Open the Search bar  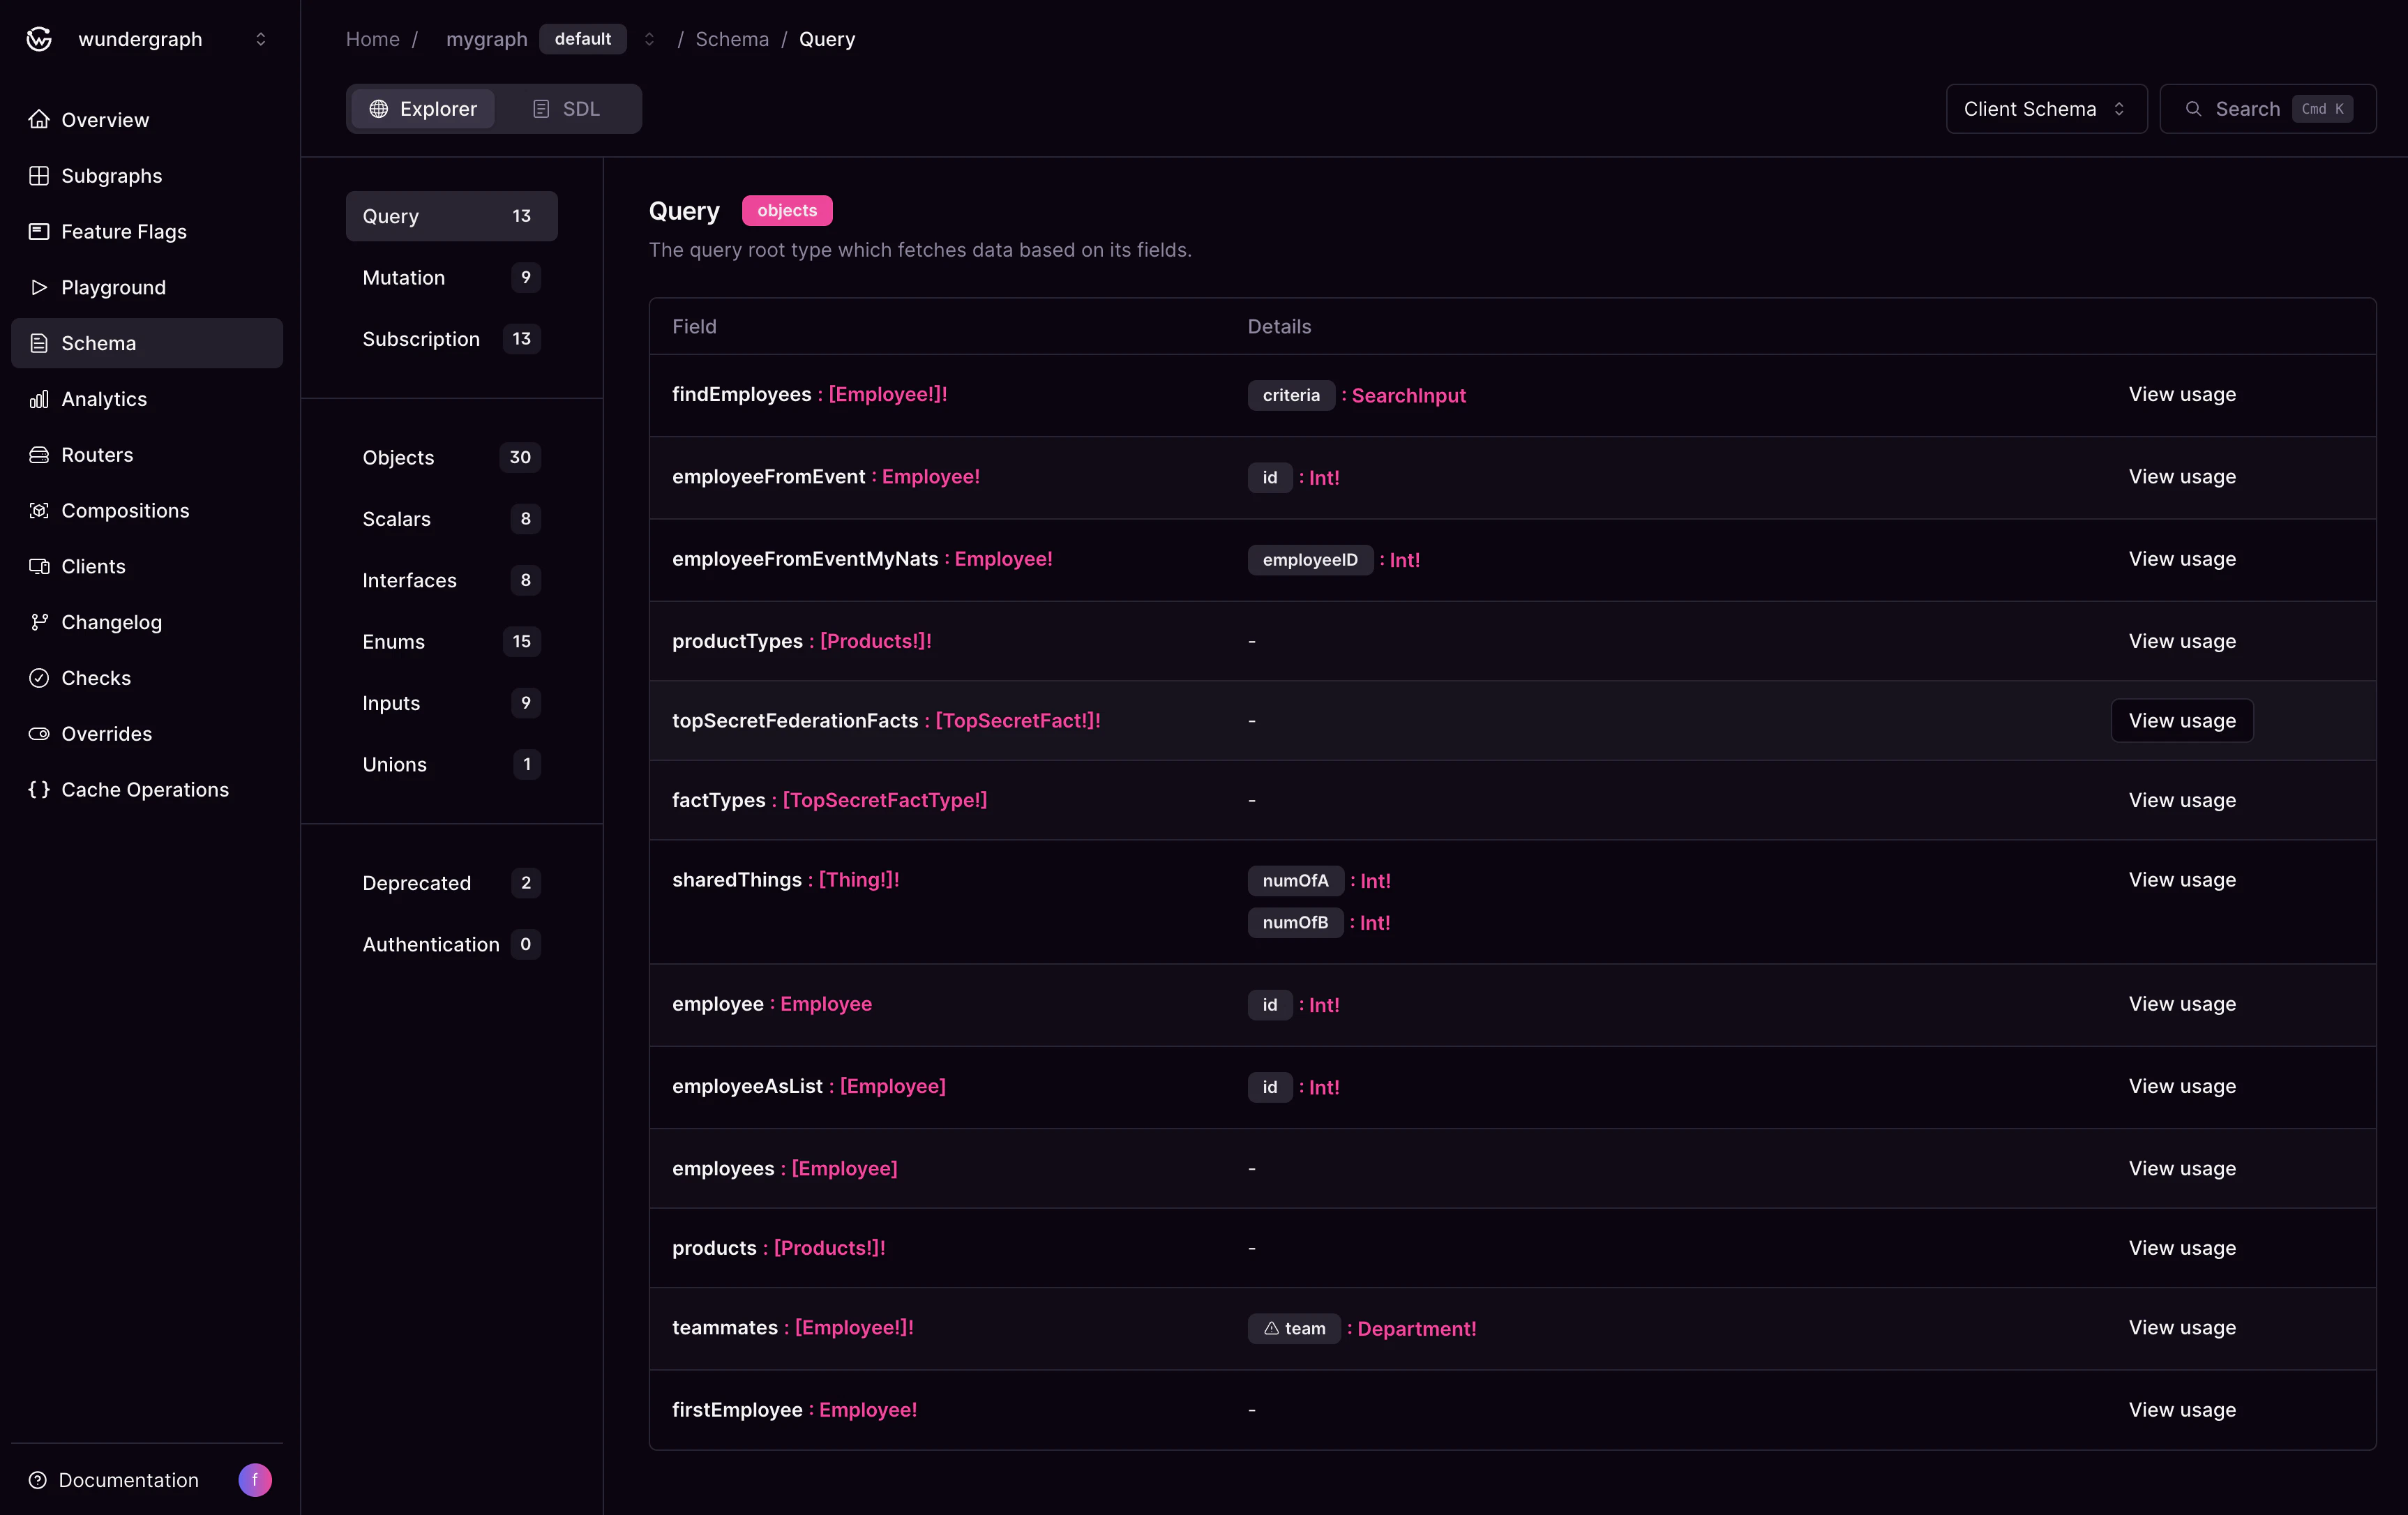[x=2267, y=108]
